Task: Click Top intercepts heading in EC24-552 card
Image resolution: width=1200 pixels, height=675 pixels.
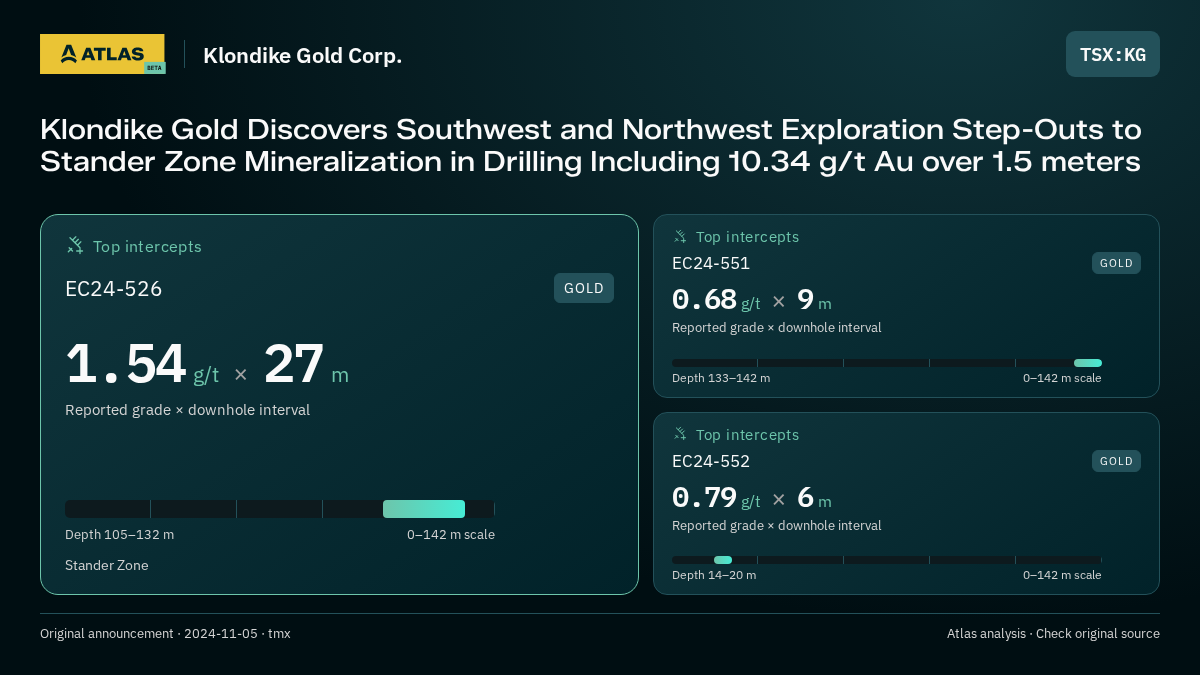Action: 747,435
